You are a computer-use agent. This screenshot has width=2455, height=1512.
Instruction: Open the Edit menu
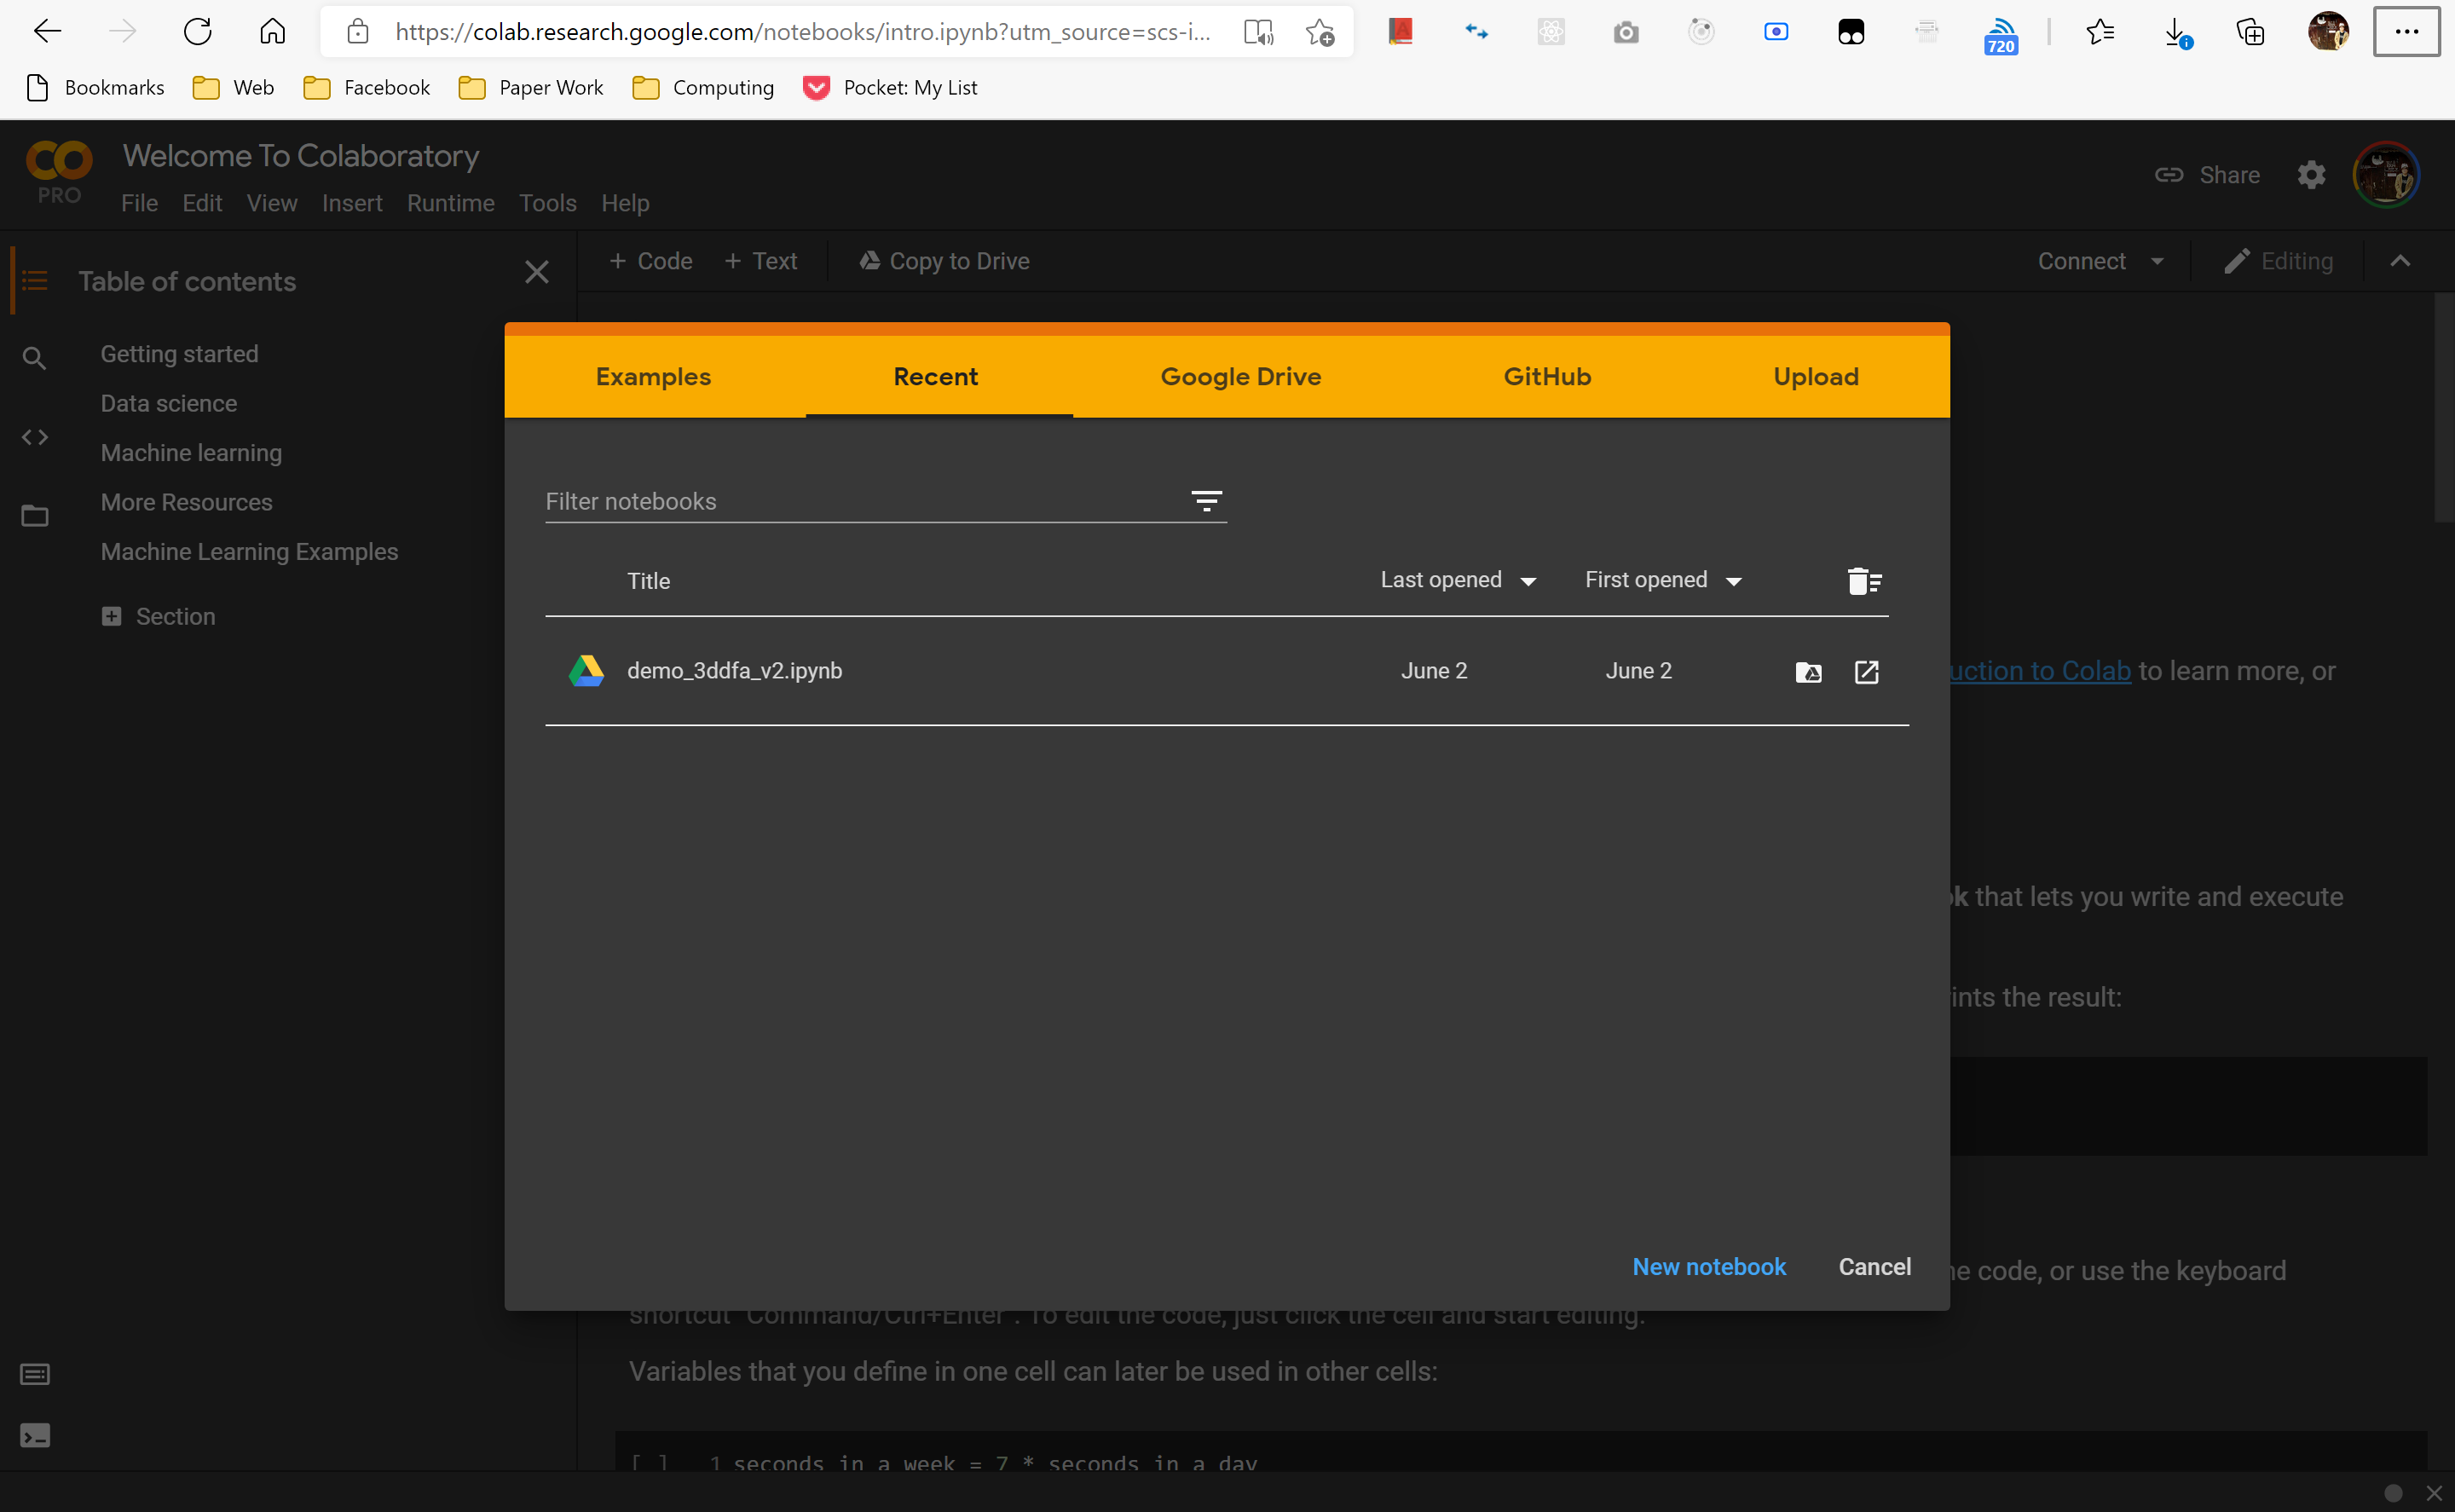point(202,203)
